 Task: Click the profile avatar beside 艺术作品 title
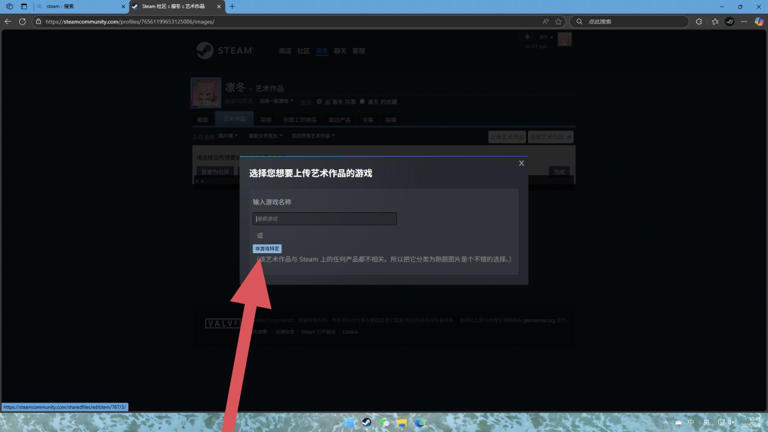click(206, 93)
